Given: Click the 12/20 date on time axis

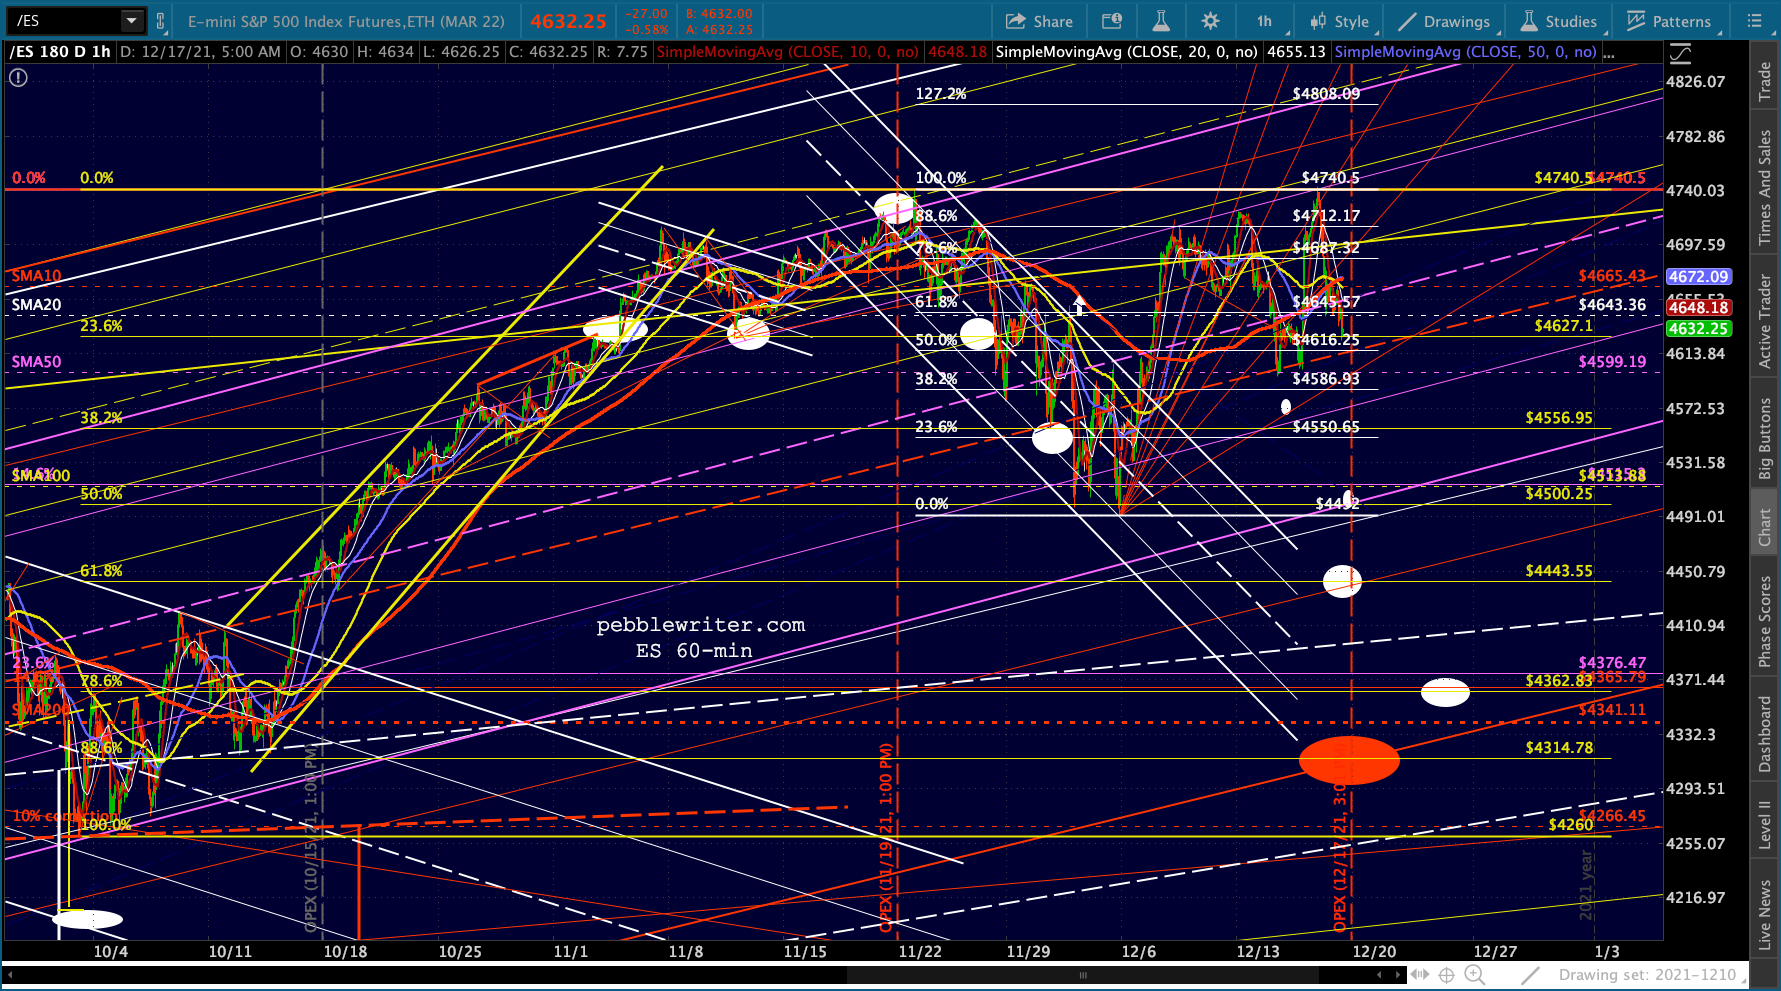Looking at the screenshot, I should [x=1374, y=952].
